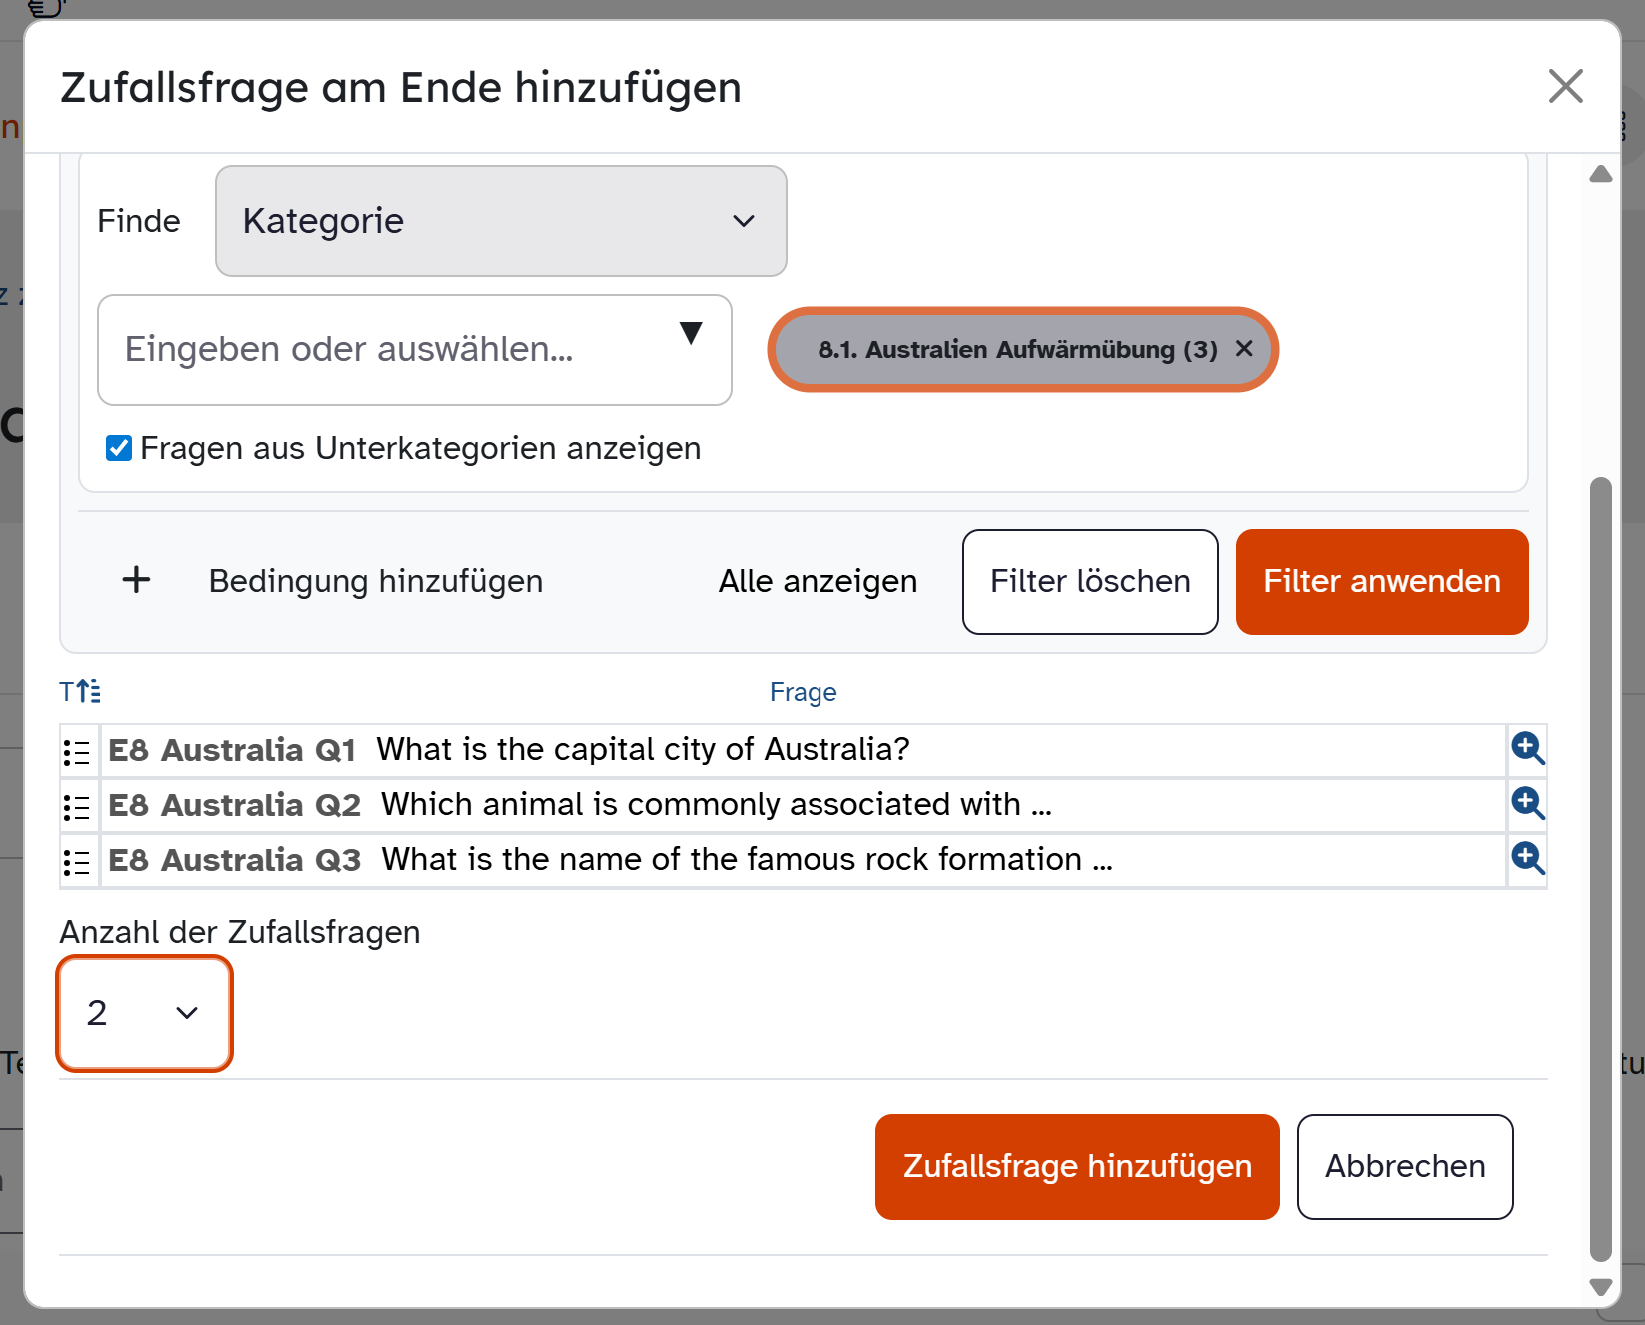Sort questions by type column icon
This screenshot has height=1325, width=1645.
(80, 691)
